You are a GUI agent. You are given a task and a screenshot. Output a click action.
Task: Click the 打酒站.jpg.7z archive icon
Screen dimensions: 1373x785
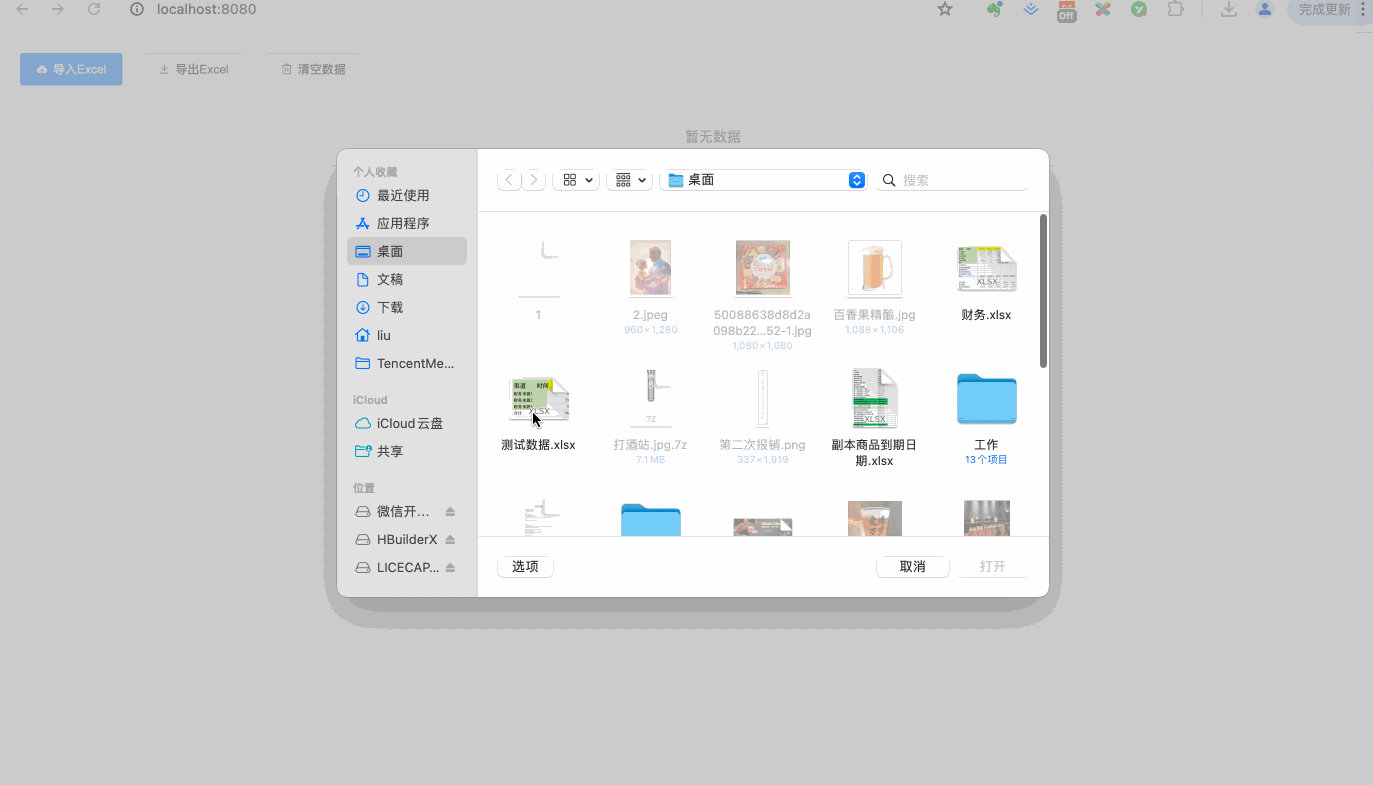pyautogui.click(x=650, y=398)
